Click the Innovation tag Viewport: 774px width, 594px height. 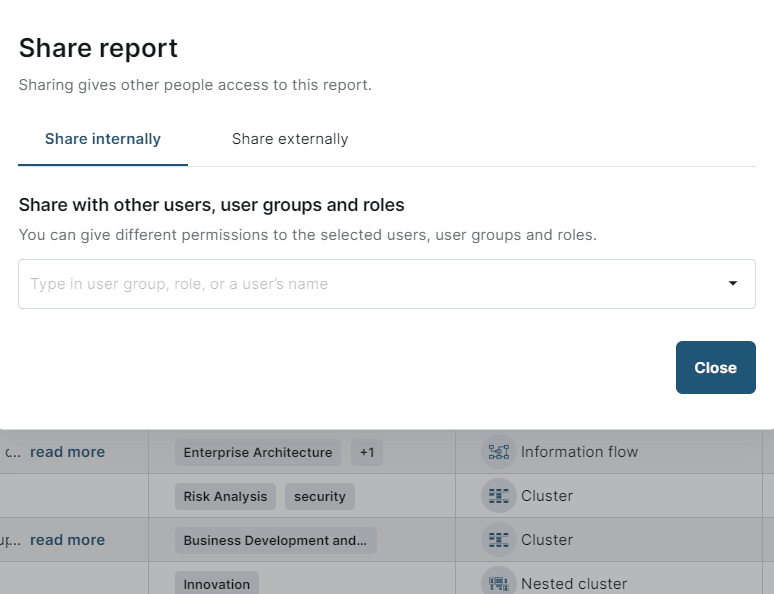[x=216, y=583]
